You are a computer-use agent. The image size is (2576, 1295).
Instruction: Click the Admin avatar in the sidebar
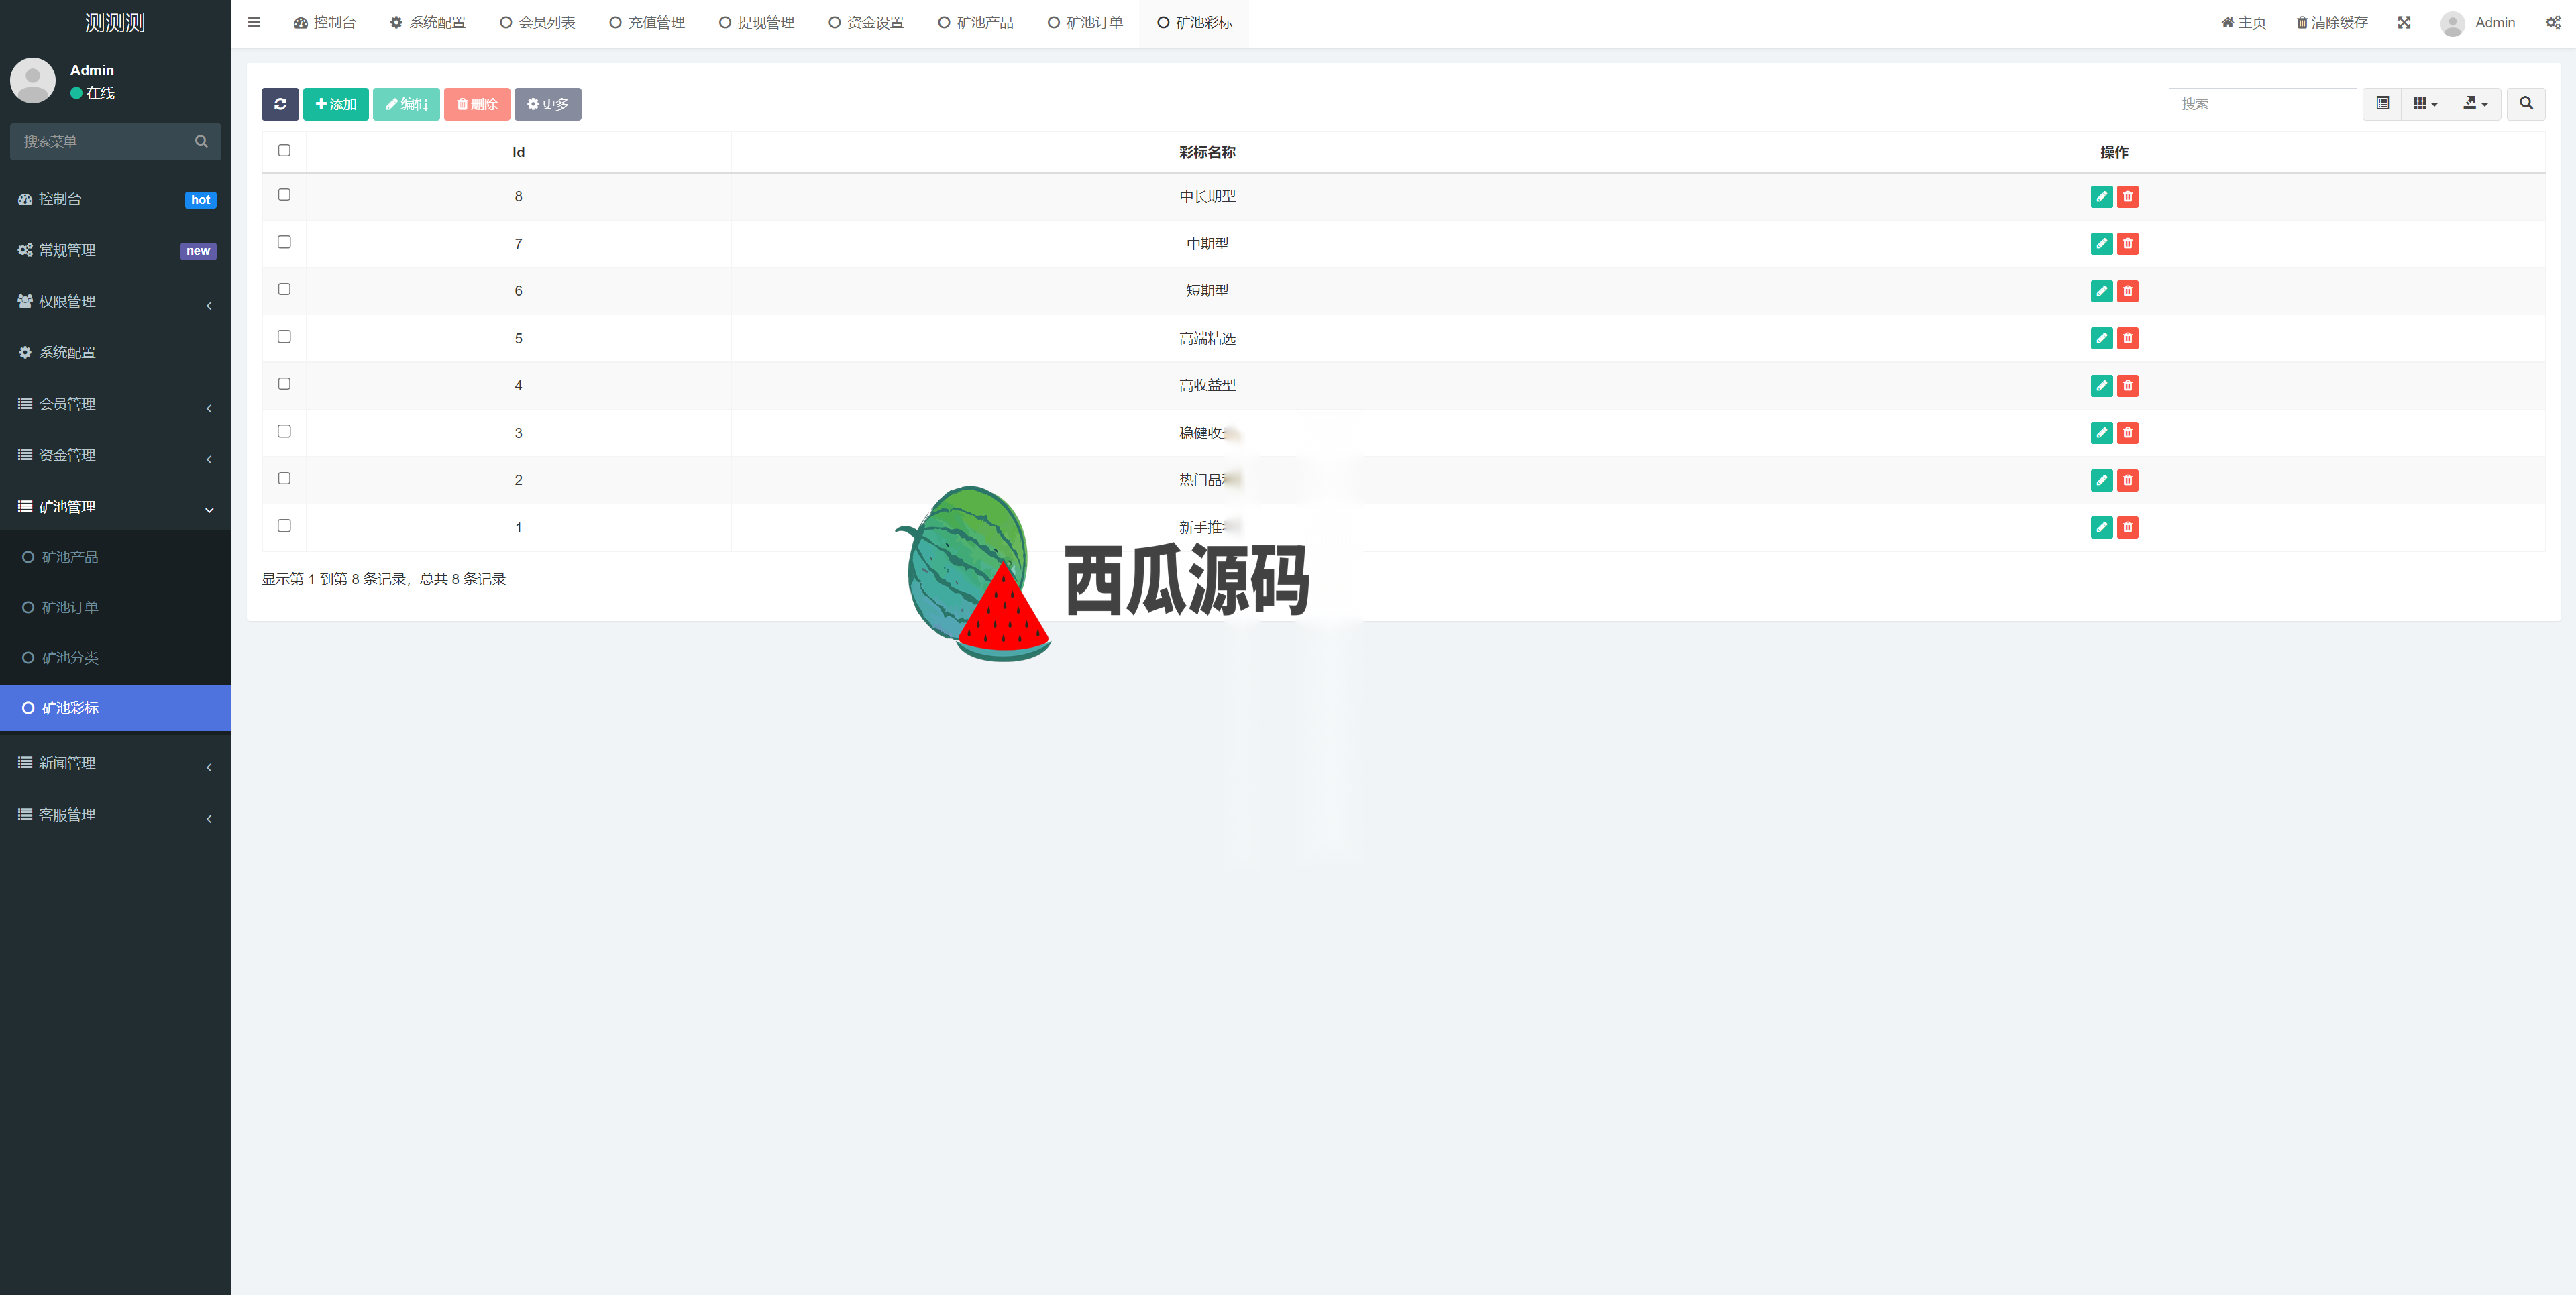[x=33, y=81]
